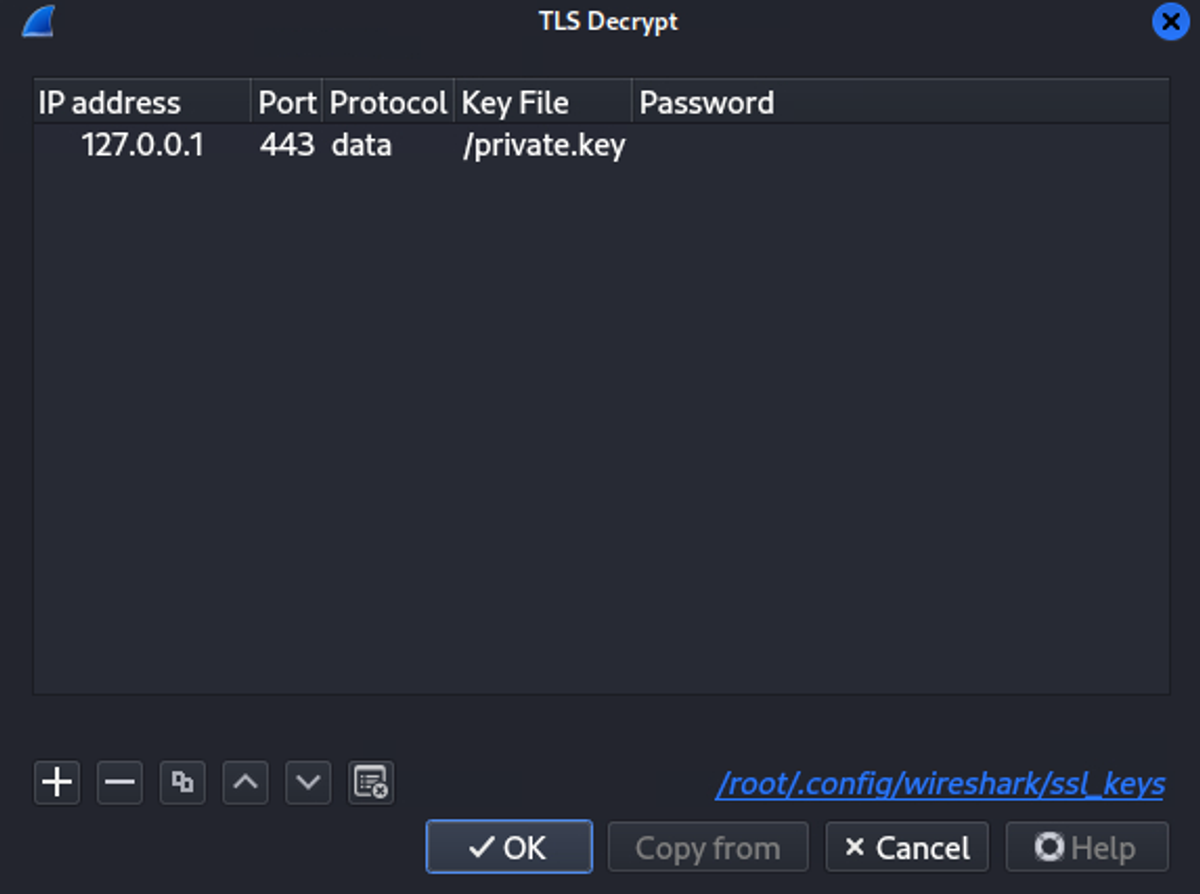Open Help for TLS Decrypt

point(1087,847)
